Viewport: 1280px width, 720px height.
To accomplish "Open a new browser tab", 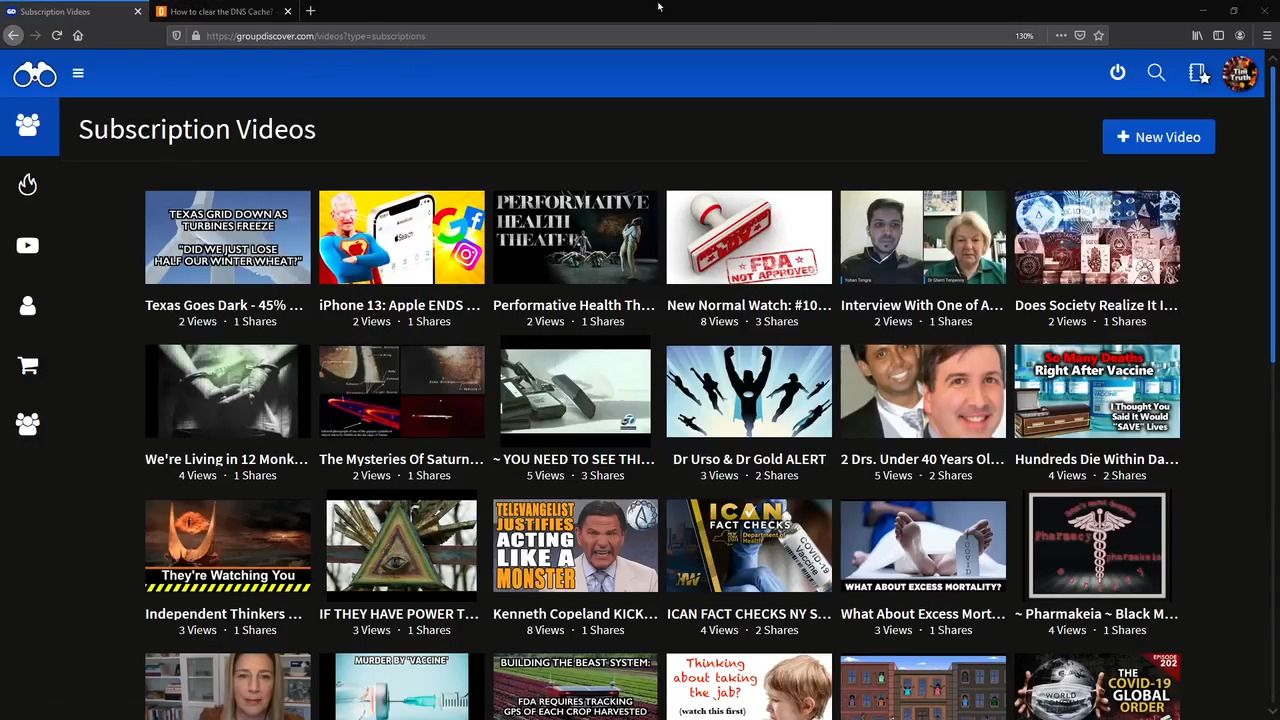I will point(310,11).
